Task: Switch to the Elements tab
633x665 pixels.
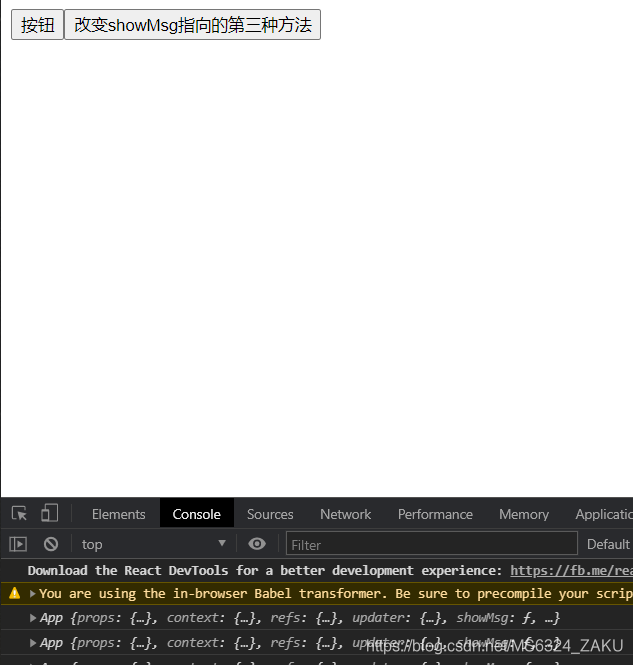Action: [118, 514]
